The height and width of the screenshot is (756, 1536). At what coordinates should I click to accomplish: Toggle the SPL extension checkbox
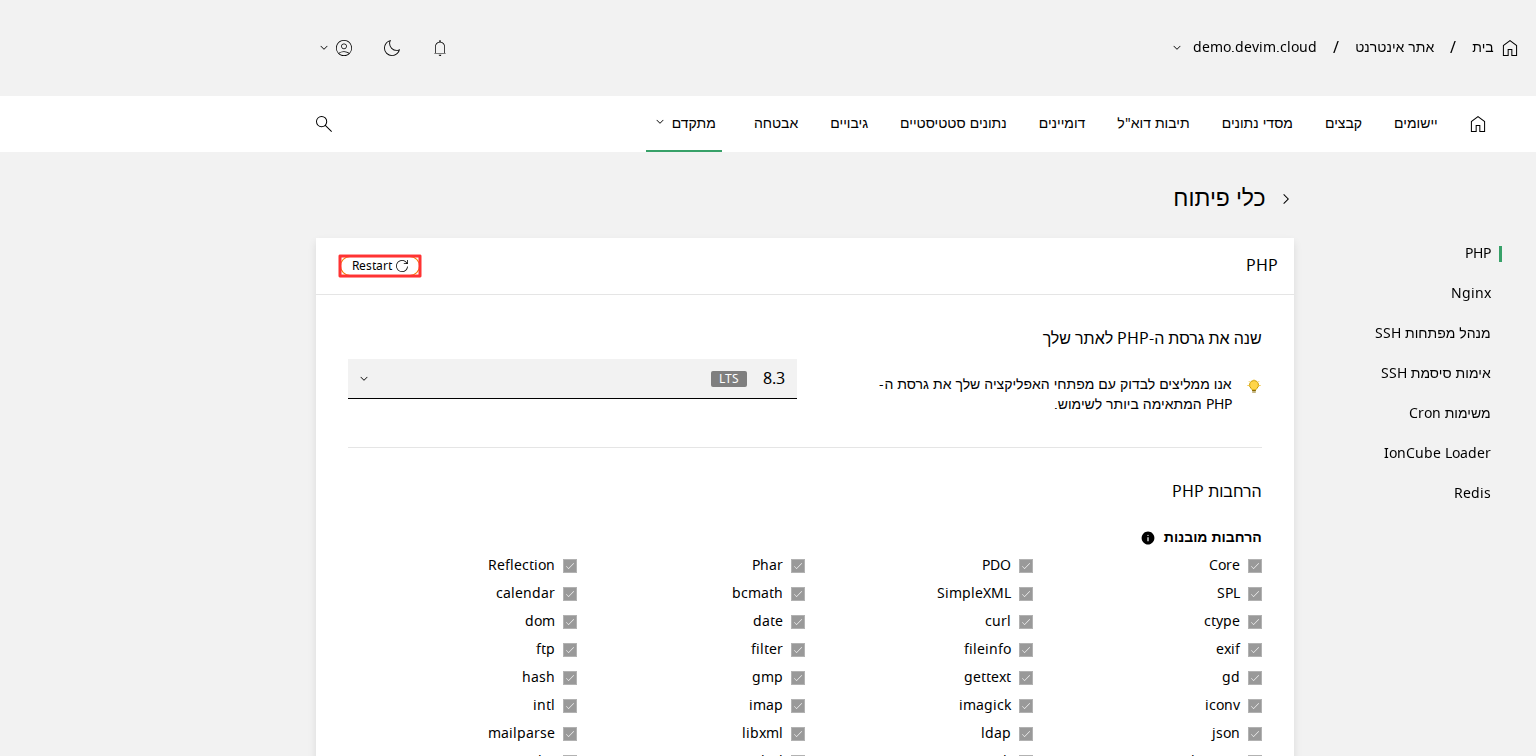tap(1255, 594)
